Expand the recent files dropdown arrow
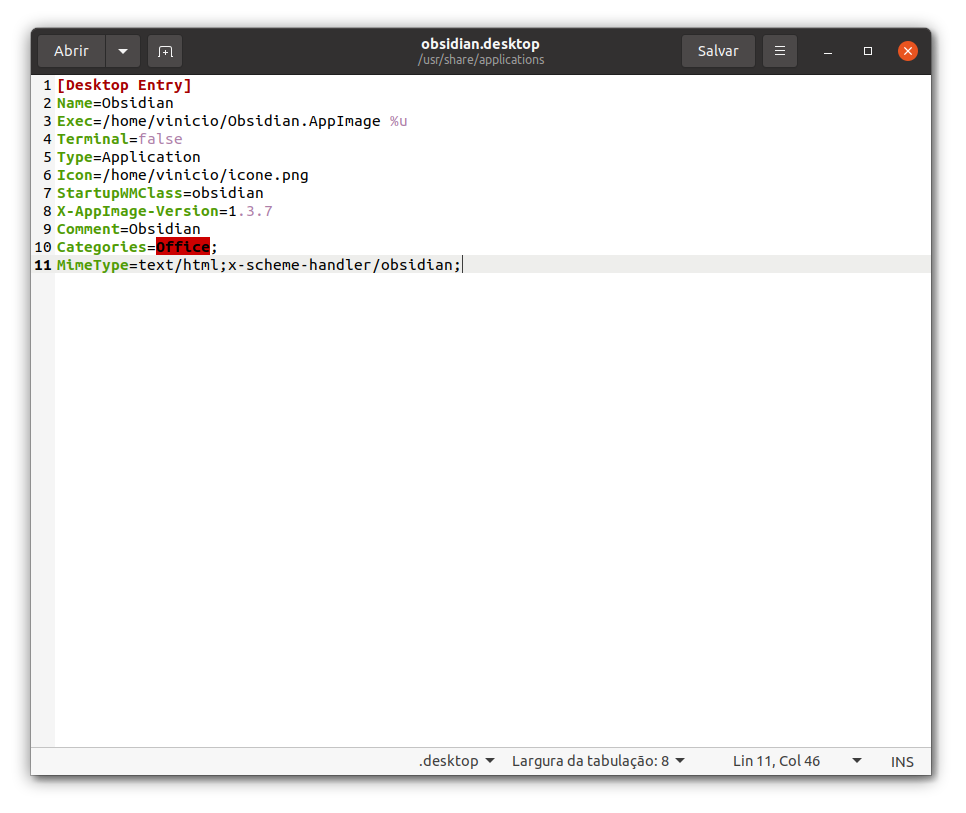The width and height of the screenshot is (966, 813). coord(123,51)
